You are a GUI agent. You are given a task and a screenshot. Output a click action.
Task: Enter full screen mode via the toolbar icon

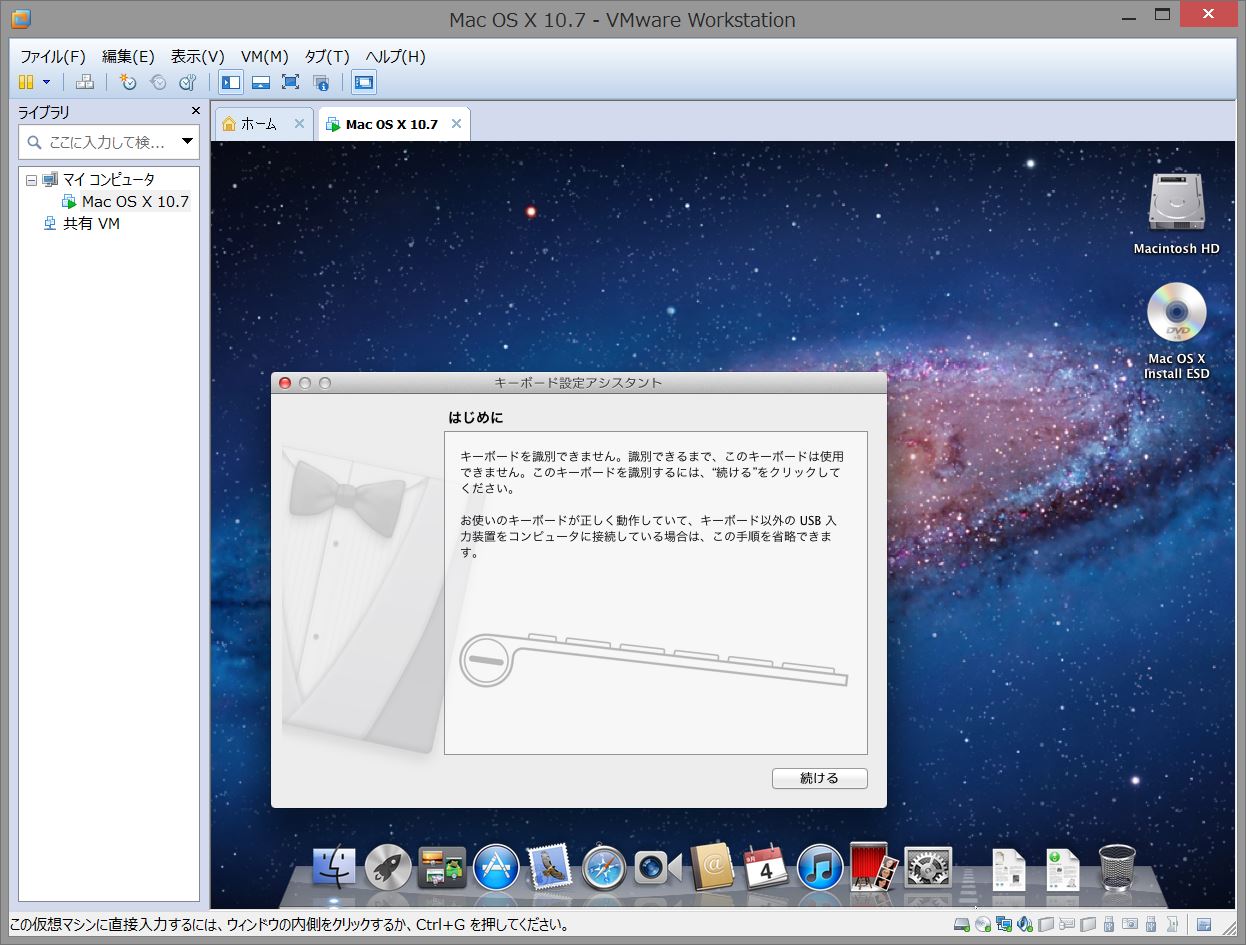290,82
